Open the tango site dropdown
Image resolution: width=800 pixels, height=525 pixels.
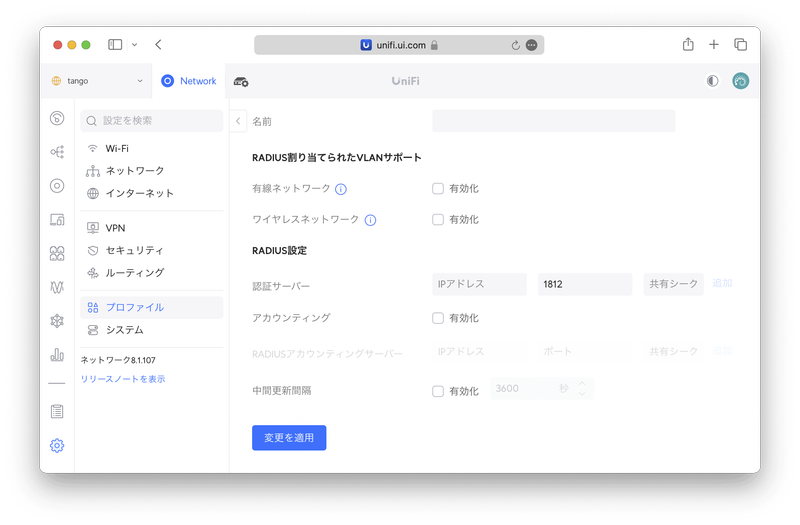(x=97, y=81)
